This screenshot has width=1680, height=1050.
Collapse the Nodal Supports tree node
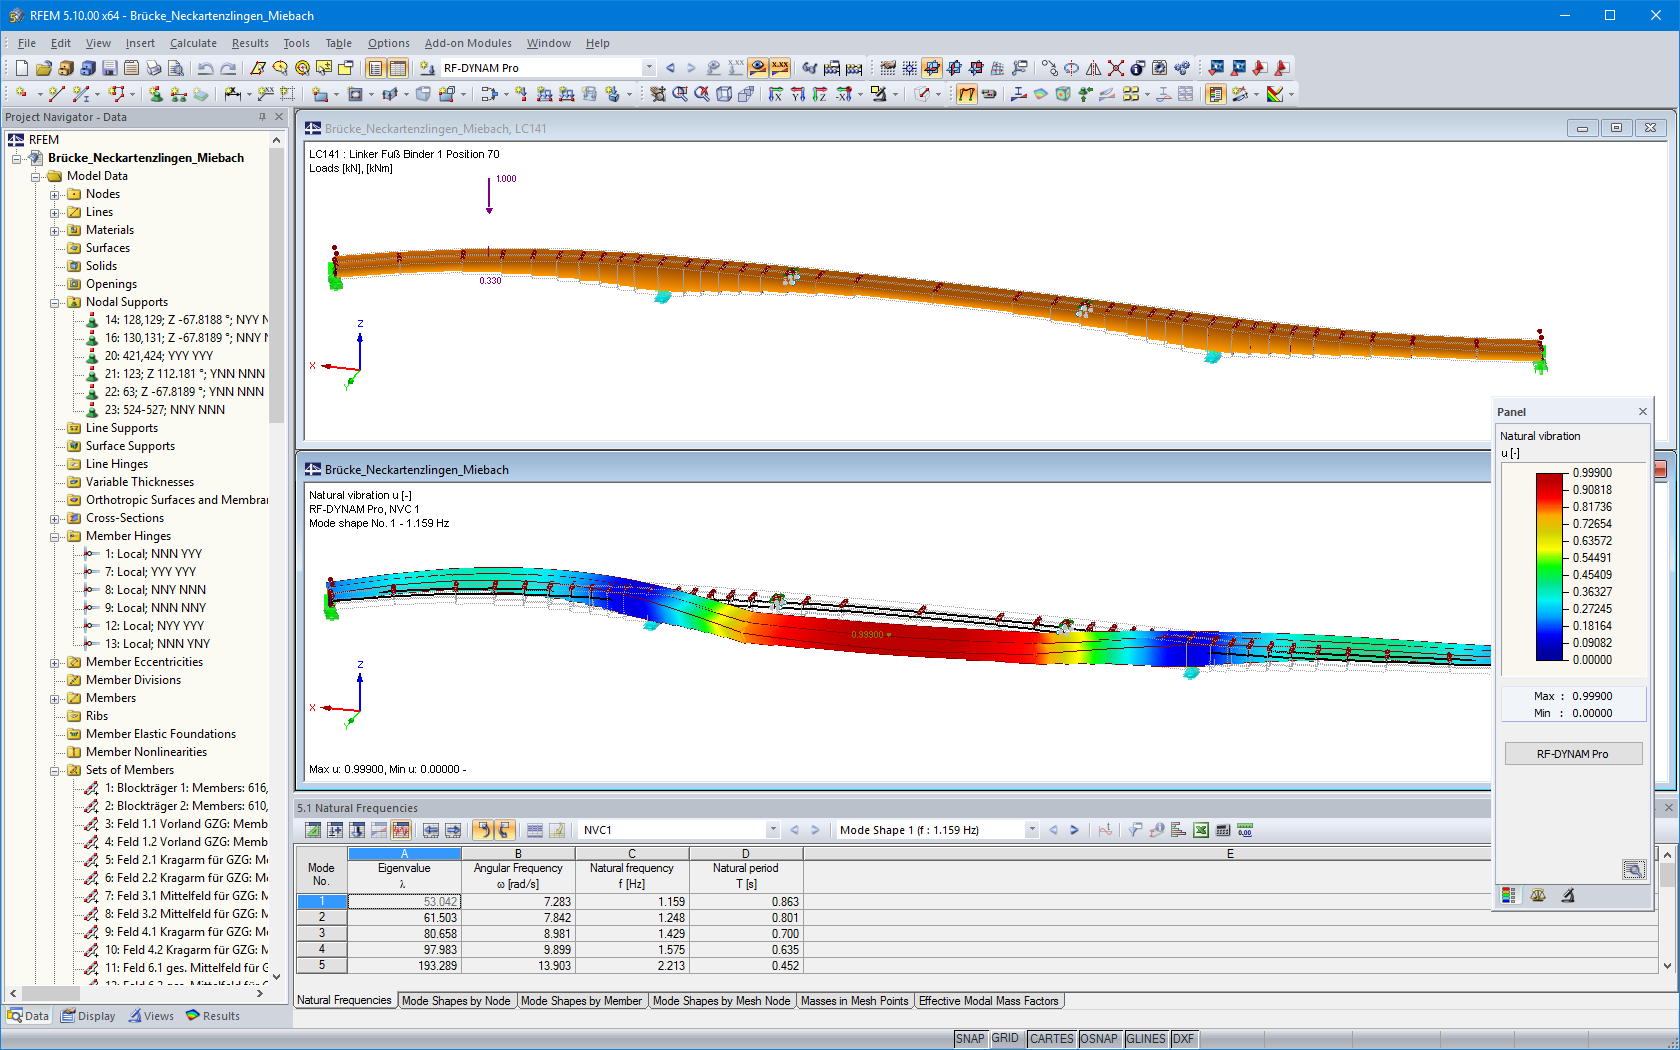[55, 302]
